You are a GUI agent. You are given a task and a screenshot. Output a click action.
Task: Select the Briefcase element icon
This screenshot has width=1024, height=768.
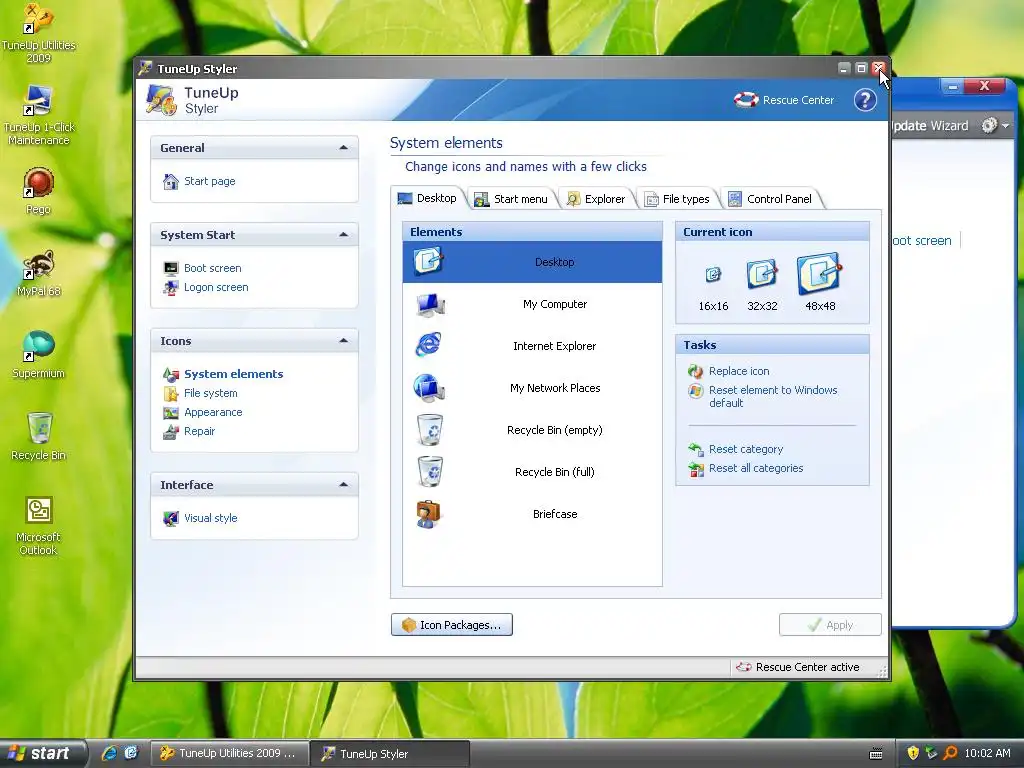[428, 514]
